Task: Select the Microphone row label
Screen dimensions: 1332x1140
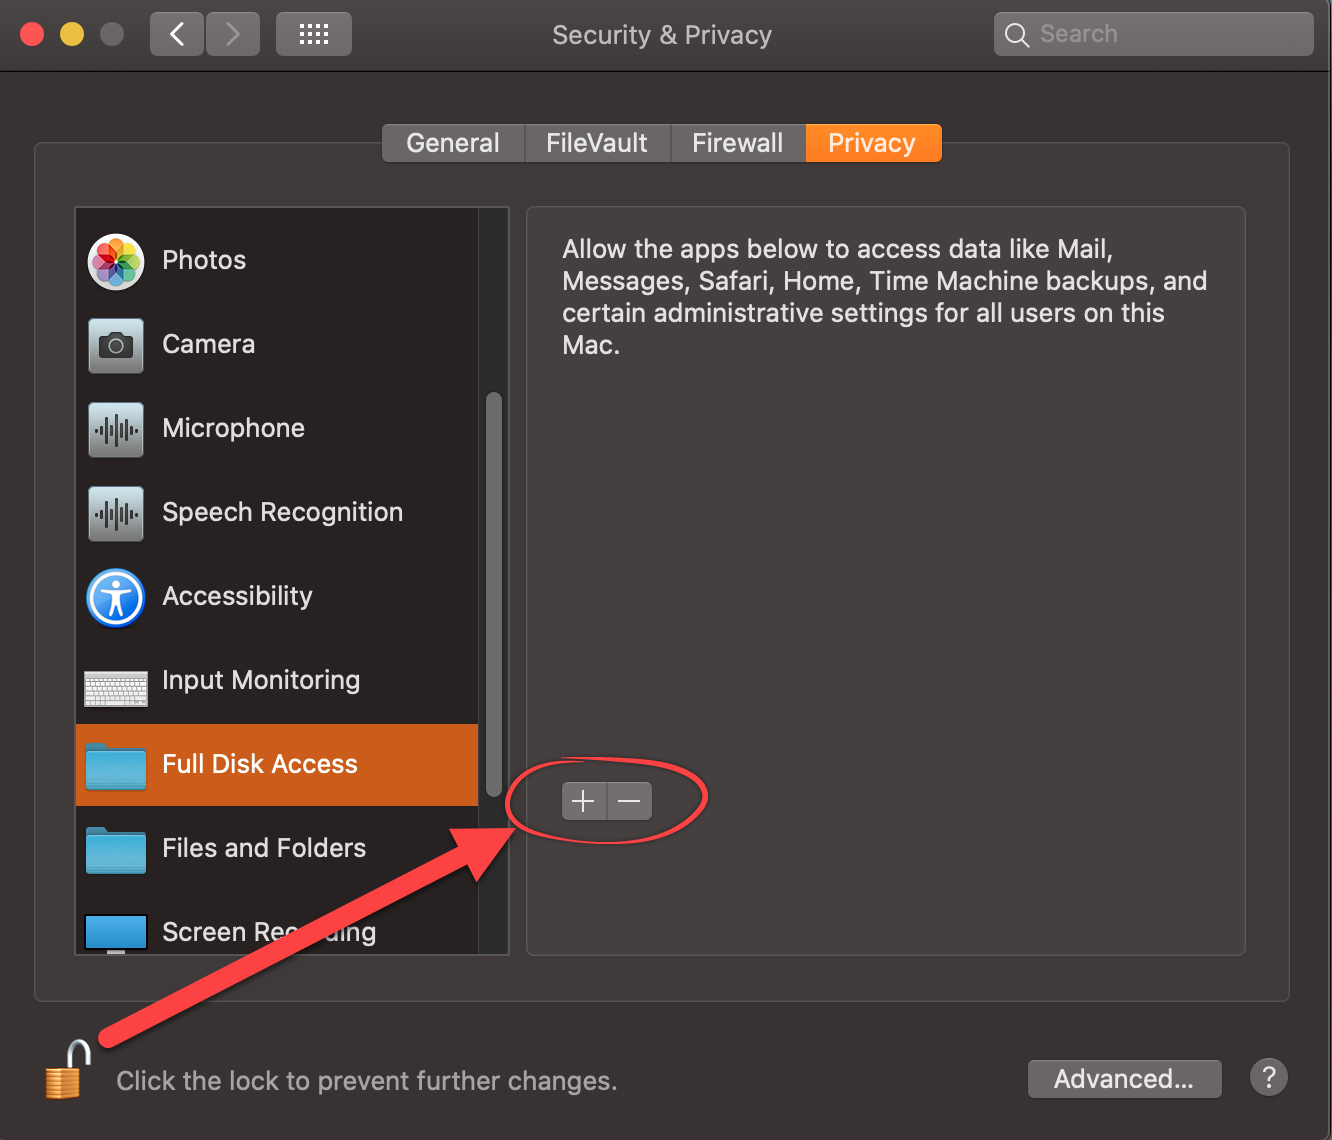Action: point(234,428)
